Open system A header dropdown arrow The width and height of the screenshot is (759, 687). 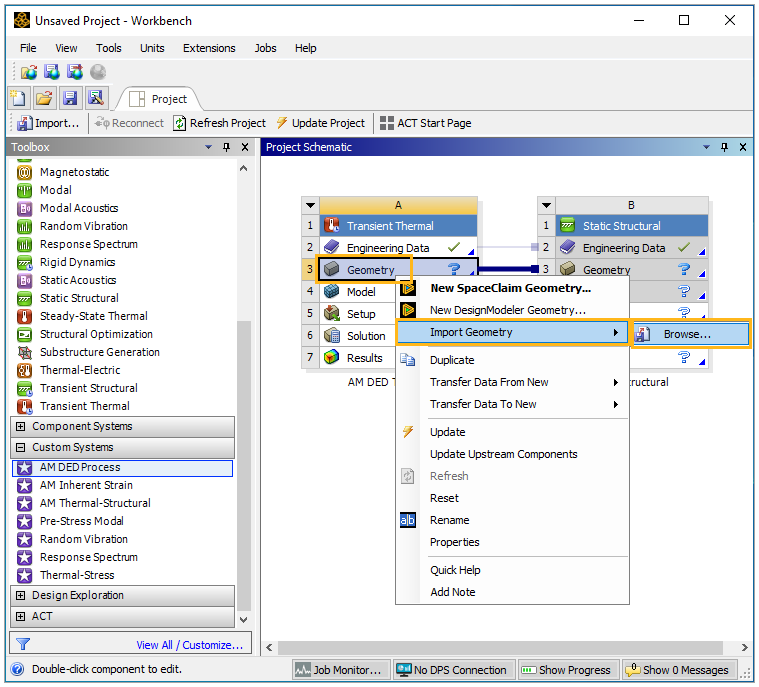point(310,205)
